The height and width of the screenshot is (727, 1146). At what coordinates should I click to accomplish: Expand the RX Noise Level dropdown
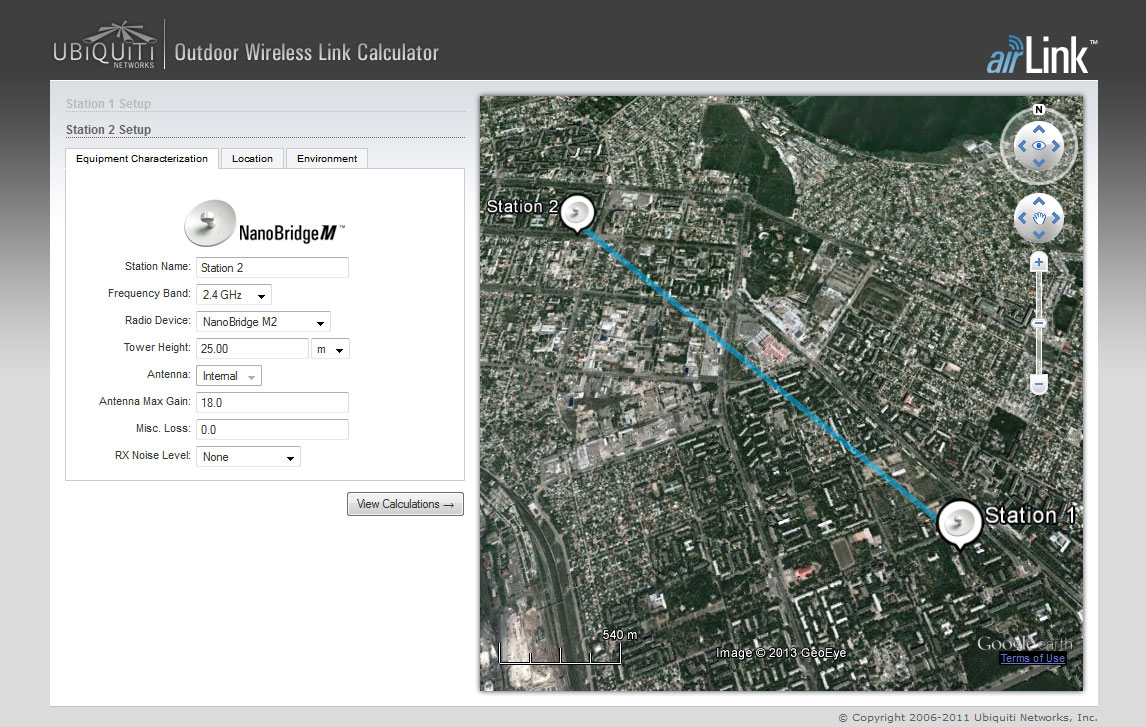(x=248, y=457)
